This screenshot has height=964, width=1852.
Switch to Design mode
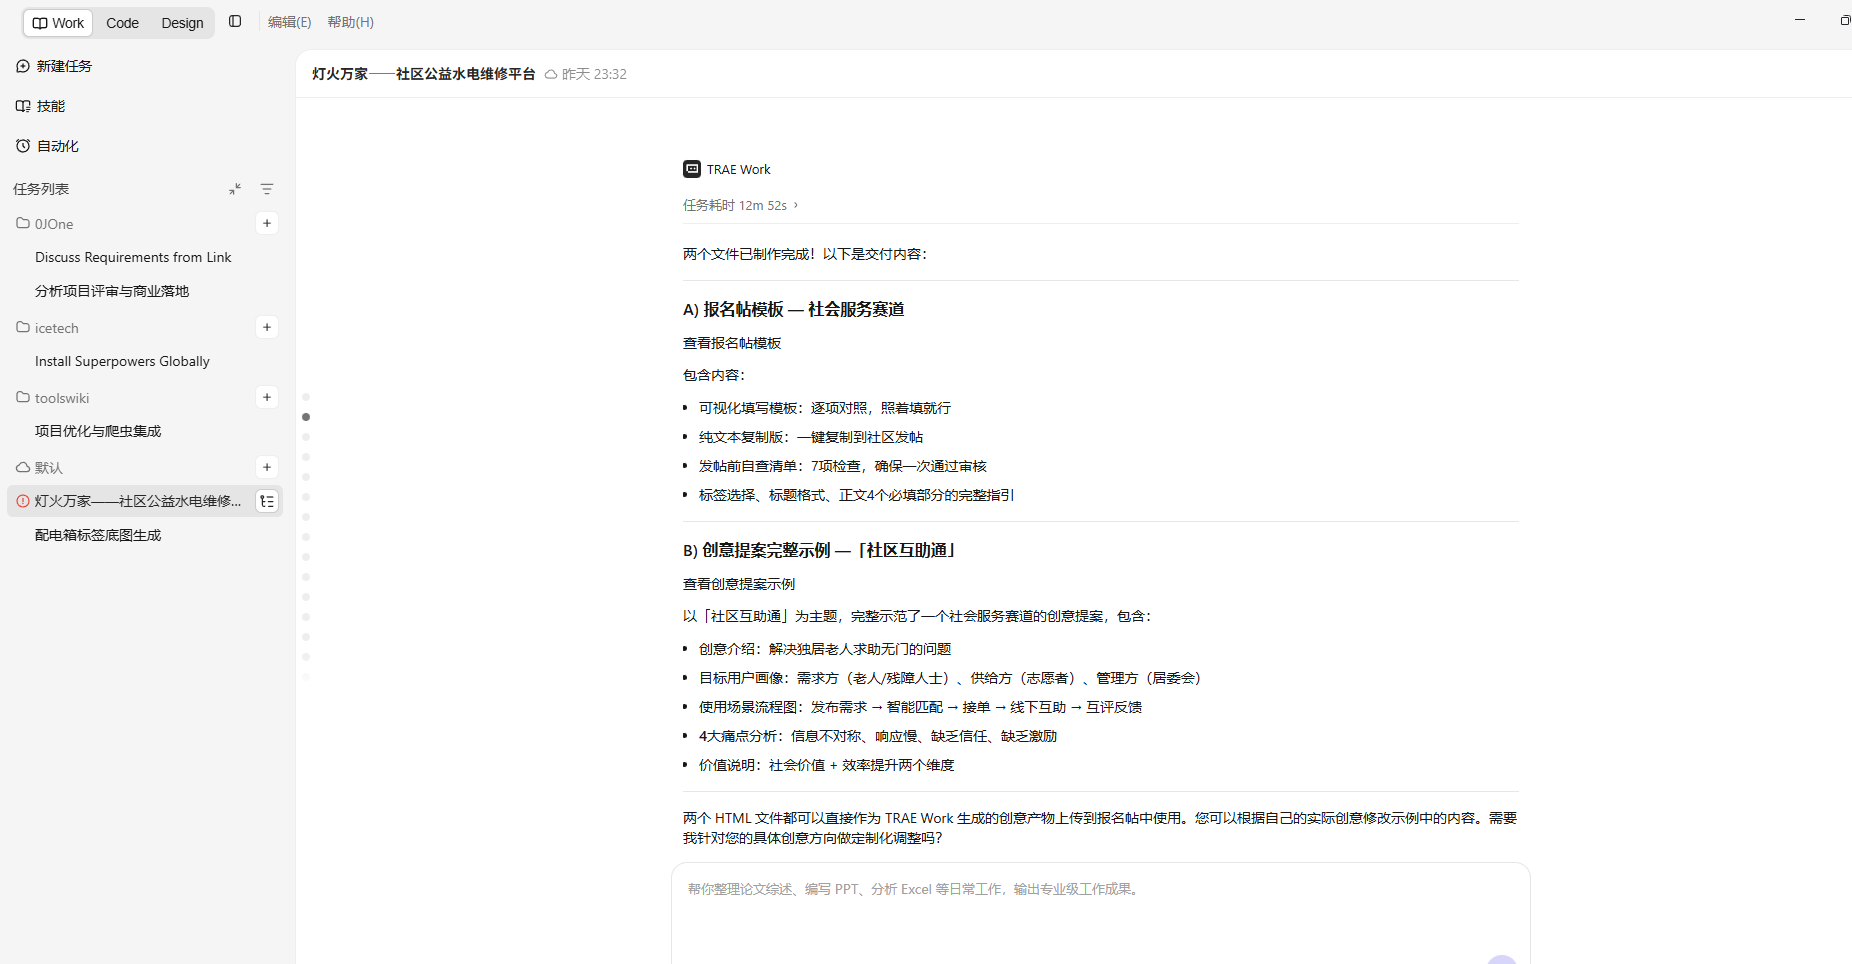(182, 23)
